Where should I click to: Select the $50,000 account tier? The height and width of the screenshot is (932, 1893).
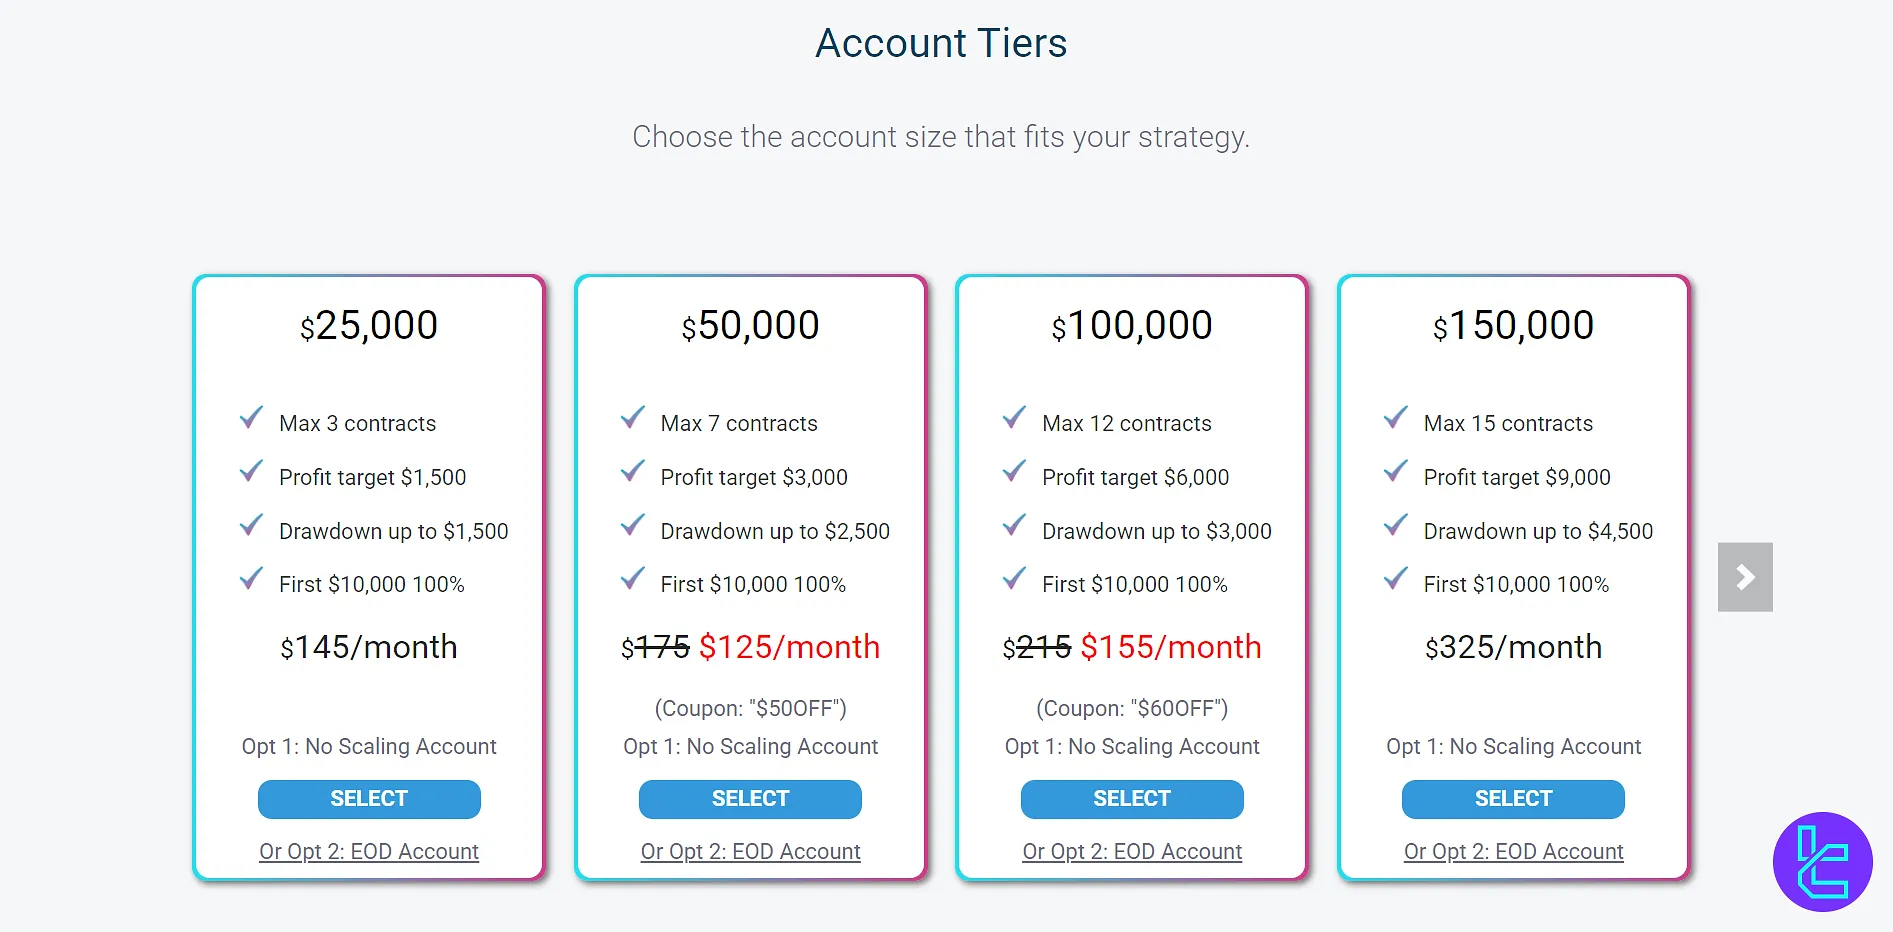[x=750, y=799]
